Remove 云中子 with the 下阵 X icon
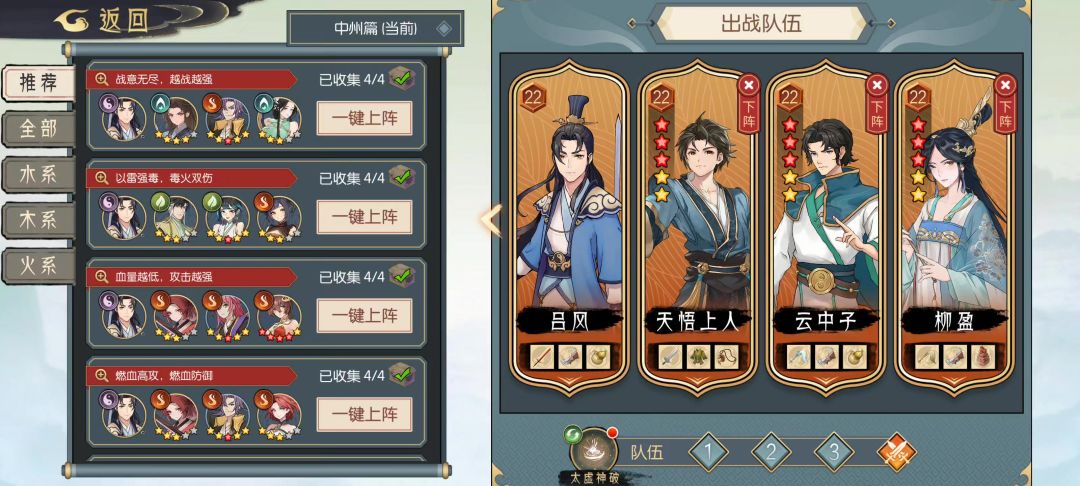This screenshot has width=1080, height=486. [x=877, y=85]
